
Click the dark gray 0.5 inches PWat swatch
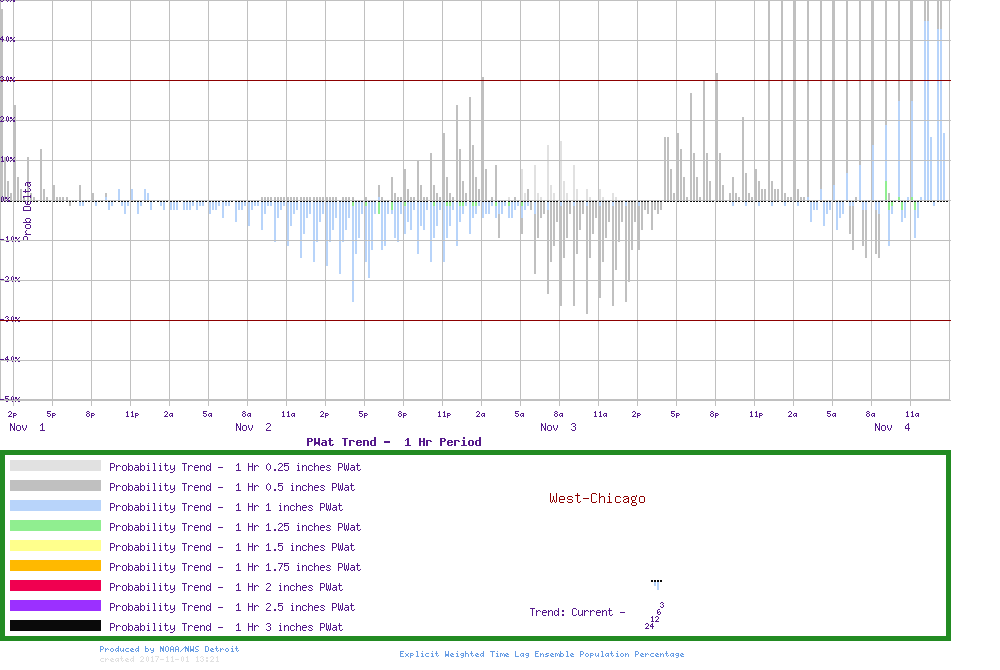tap(55, 486)
